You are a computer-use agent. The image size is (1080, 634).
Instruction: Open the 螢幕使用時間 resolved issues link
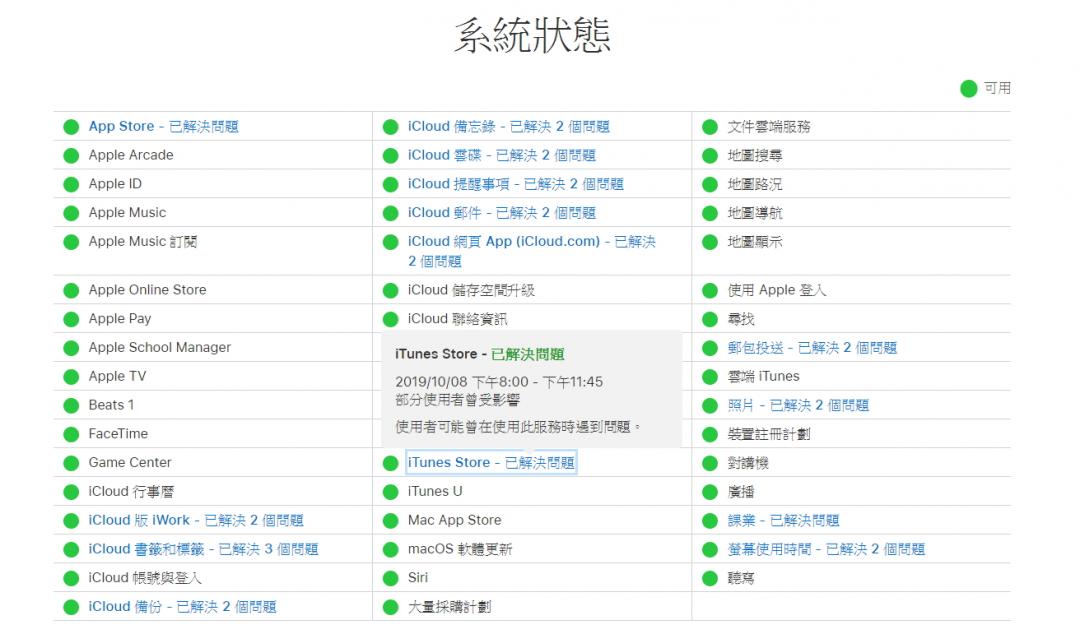point(826,549)
